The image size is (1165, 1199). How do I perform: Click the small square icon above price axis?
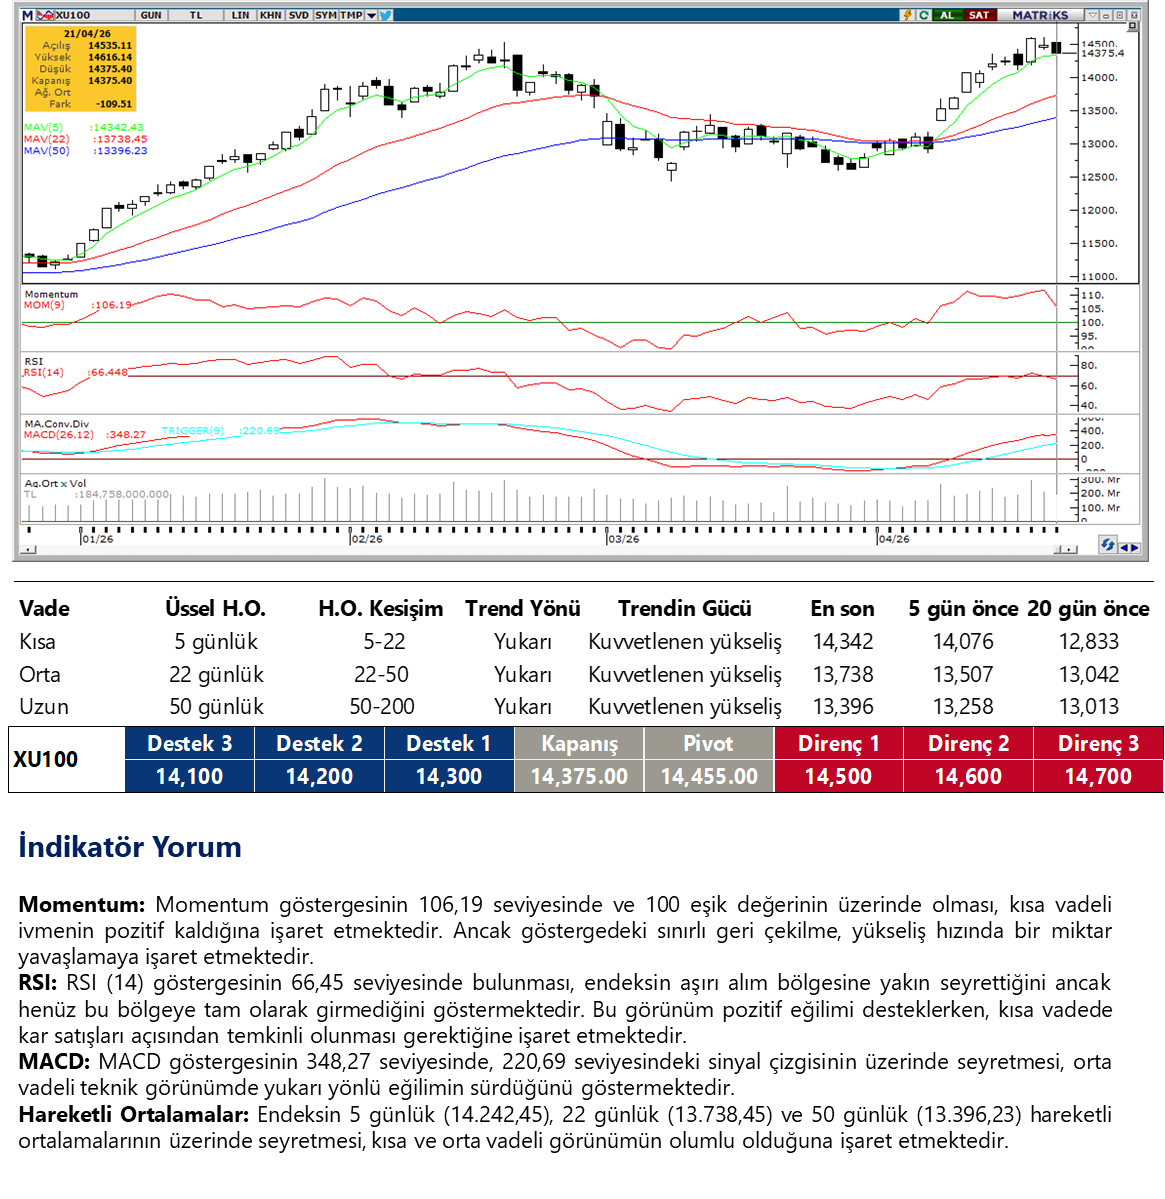1133,28
